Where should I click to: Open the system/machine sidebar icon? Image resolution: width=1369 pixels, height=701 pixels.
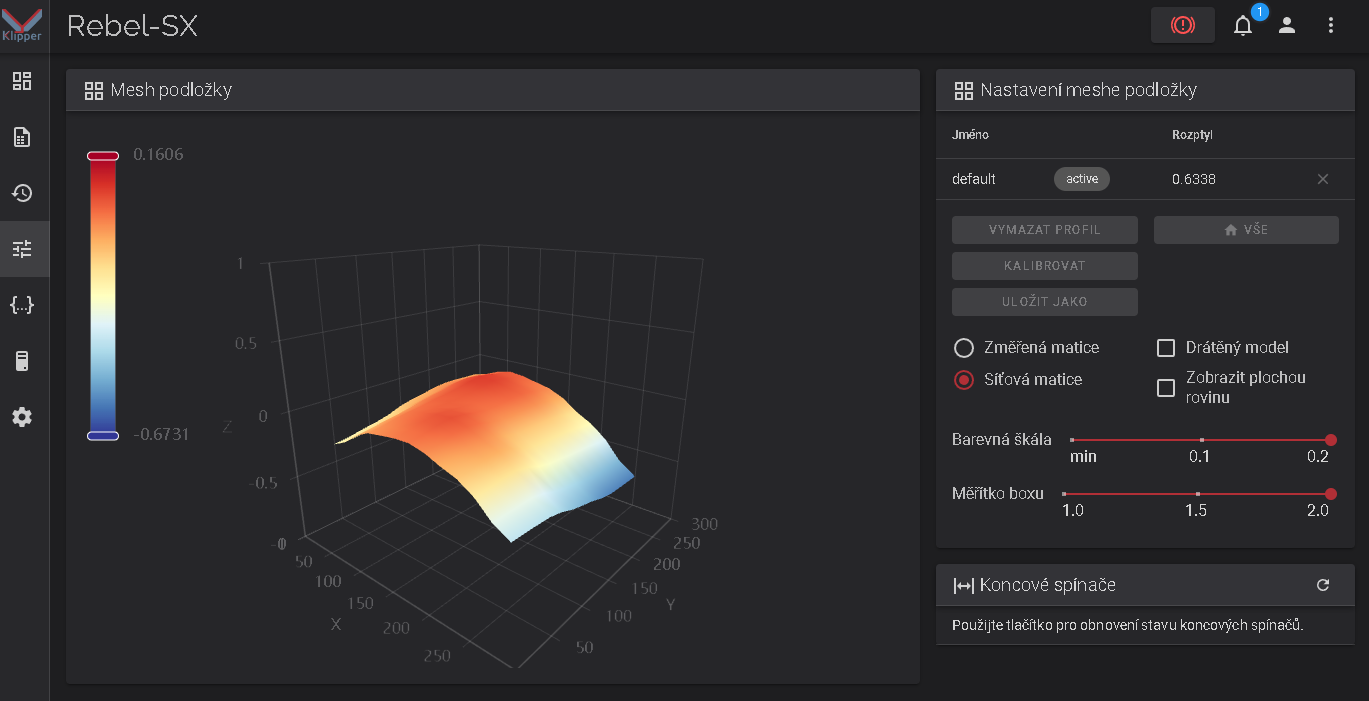coord(22,361)
